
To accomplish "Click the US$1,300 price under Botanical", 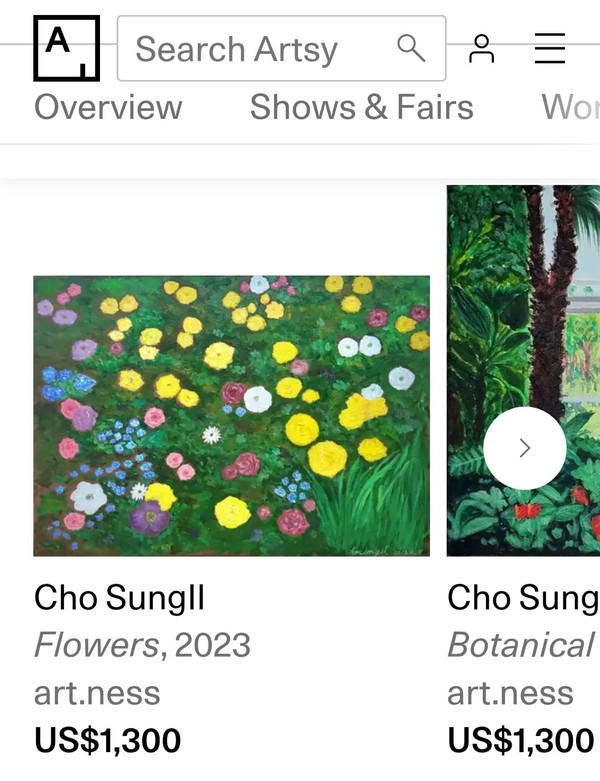I will tap(521, 740).
